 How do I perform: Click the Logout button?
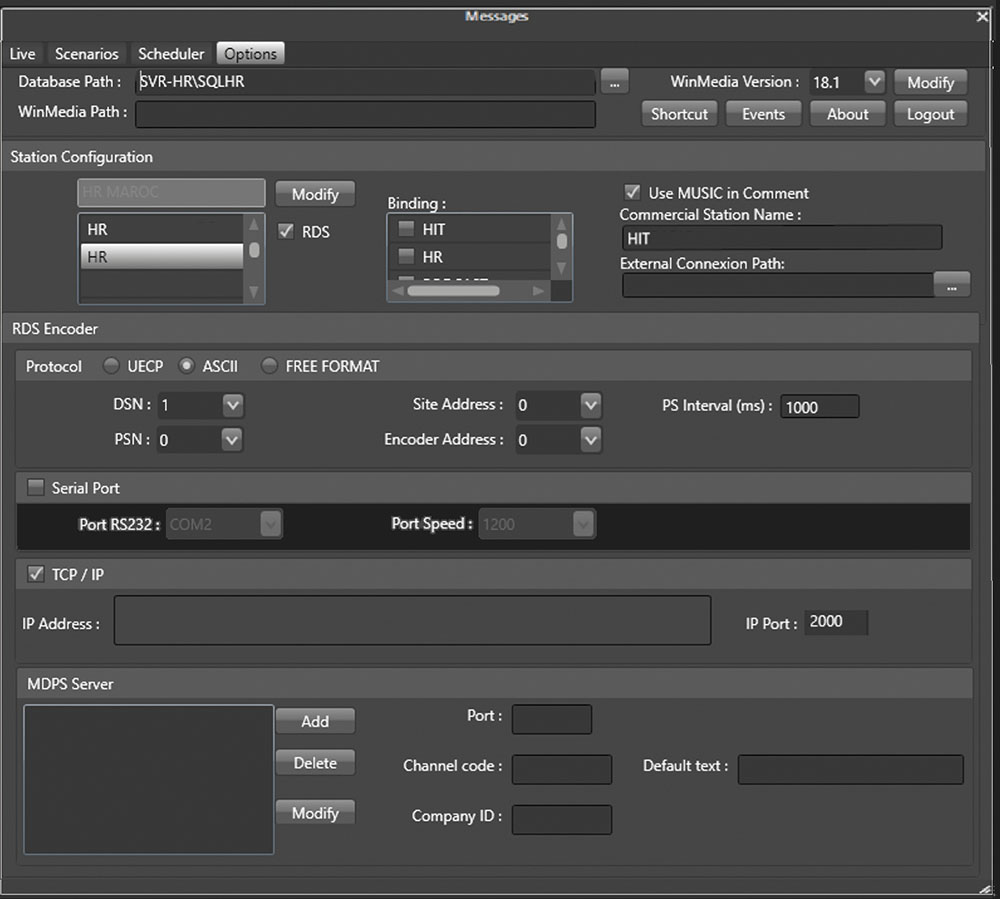point(930,114)
